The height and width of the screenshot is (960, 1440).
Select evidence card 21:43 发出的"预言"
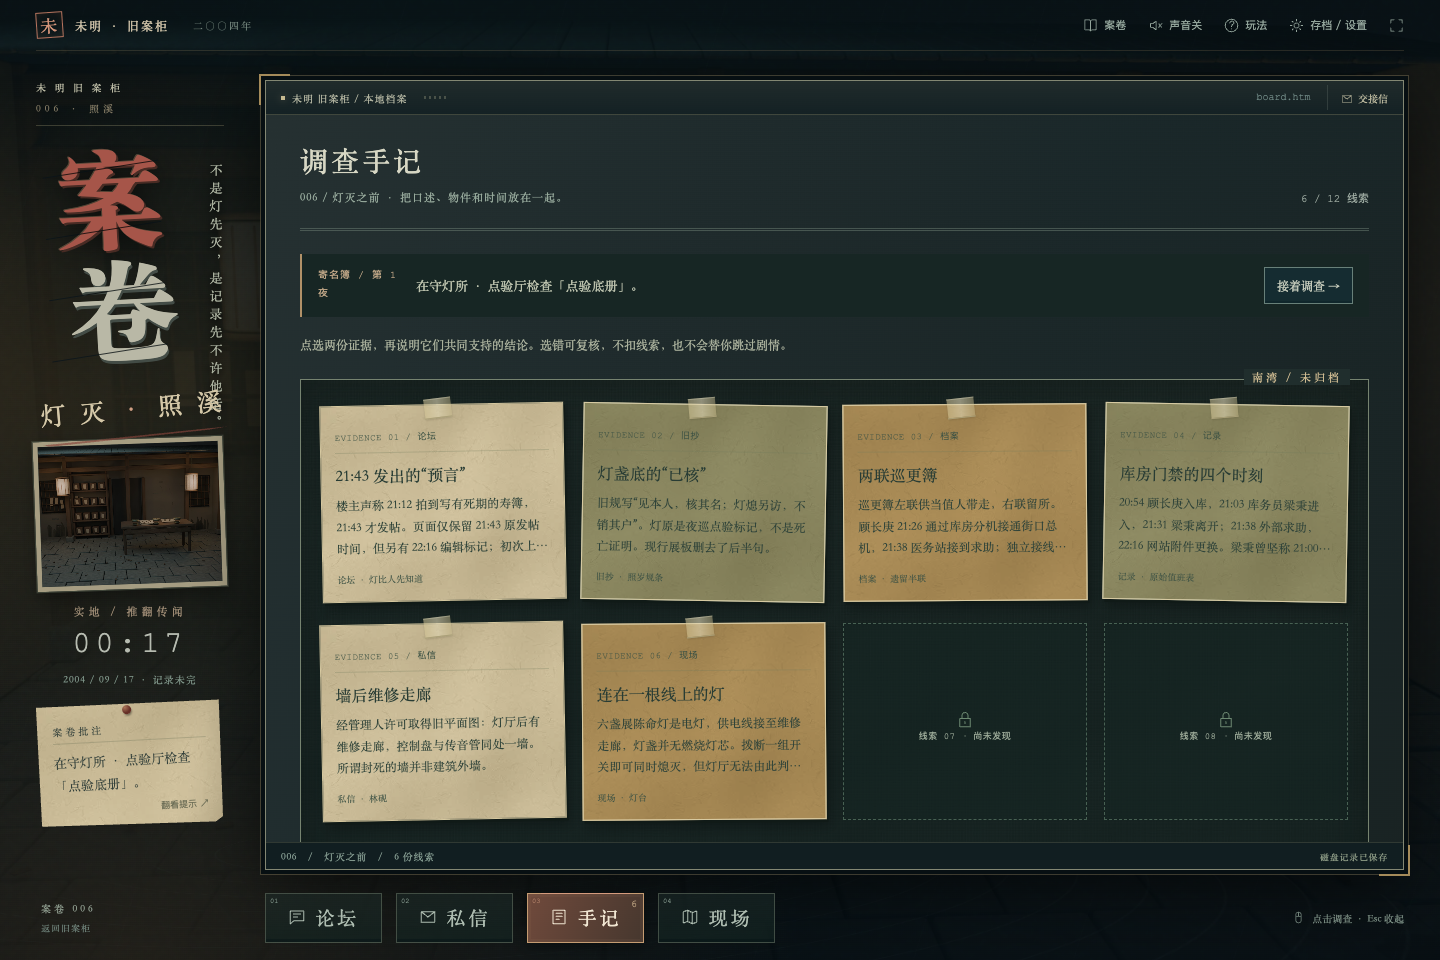coord(443,503)
